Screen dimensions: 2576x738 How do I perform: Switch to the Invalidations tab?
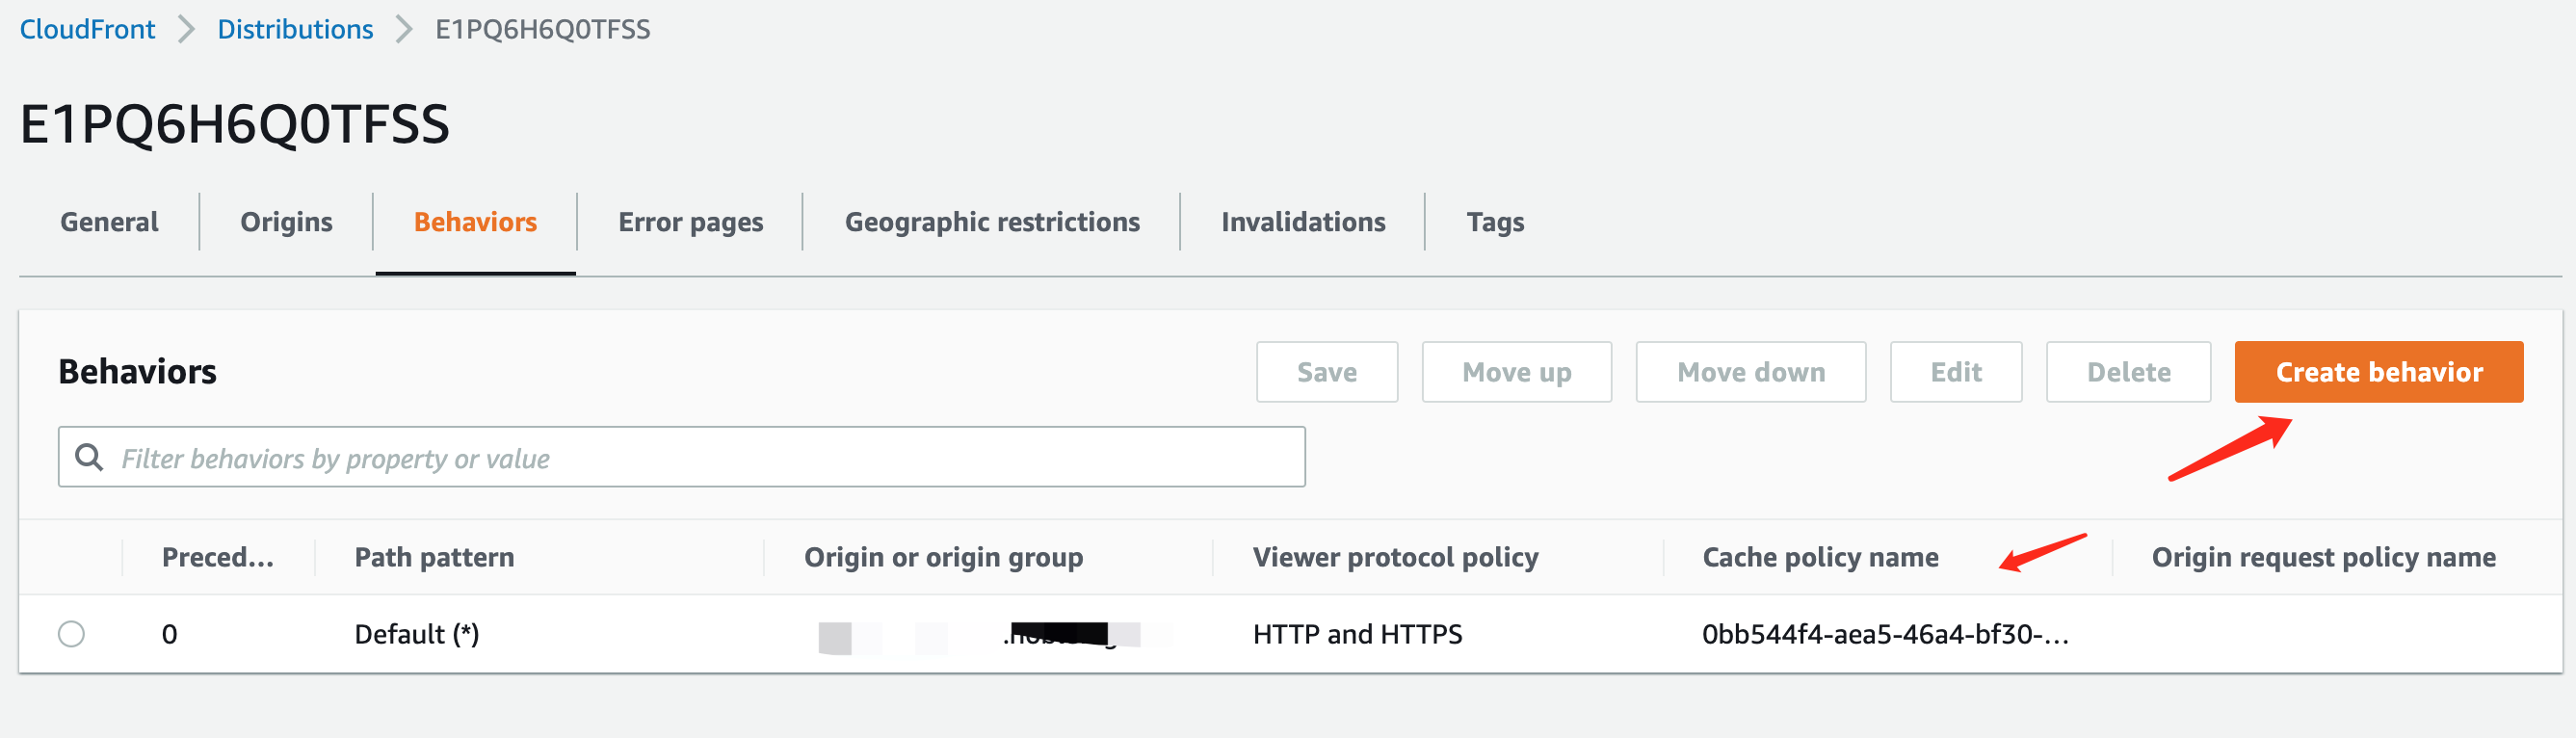1303,222
